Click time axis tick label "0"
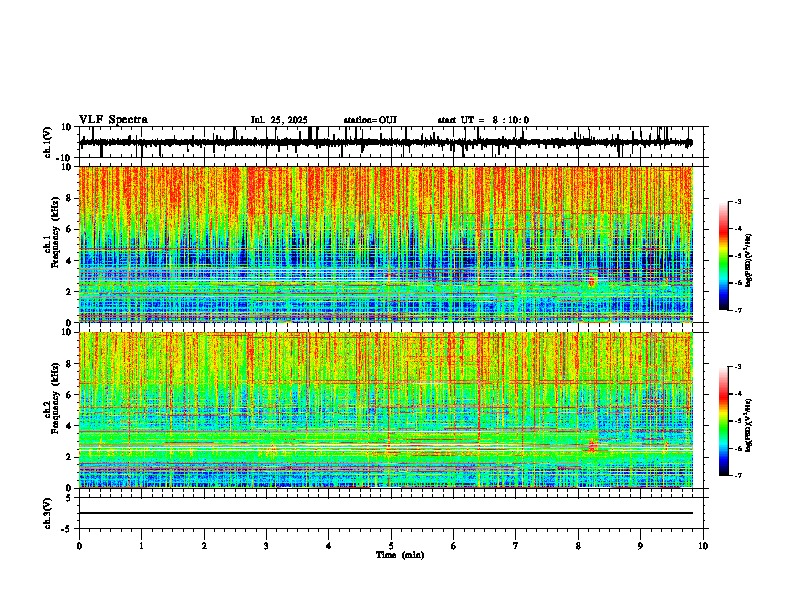The height and width of the screenshot is (612, 792). coord(79,546)
